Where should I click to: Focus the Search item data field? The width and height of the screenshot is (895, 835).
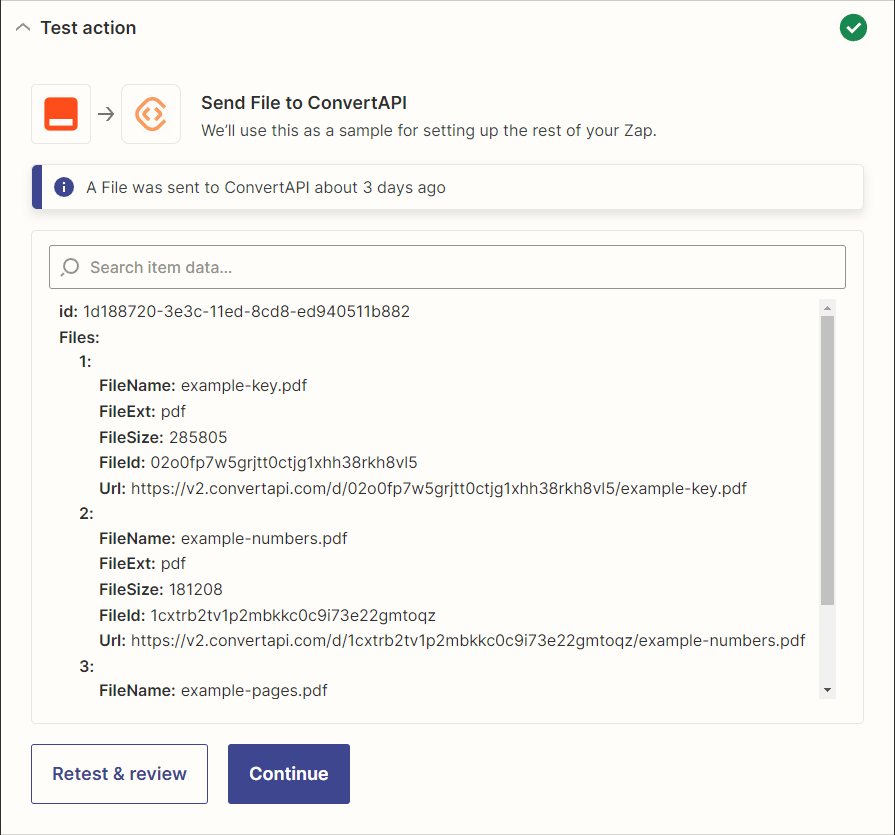click(448, 267)
